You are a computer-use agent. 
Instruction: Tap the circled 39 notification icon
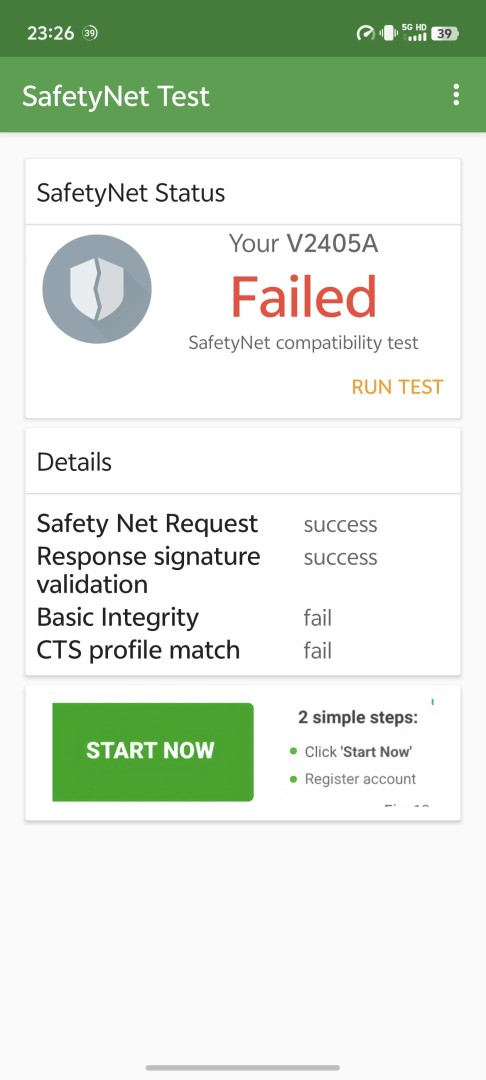[89, 33]
